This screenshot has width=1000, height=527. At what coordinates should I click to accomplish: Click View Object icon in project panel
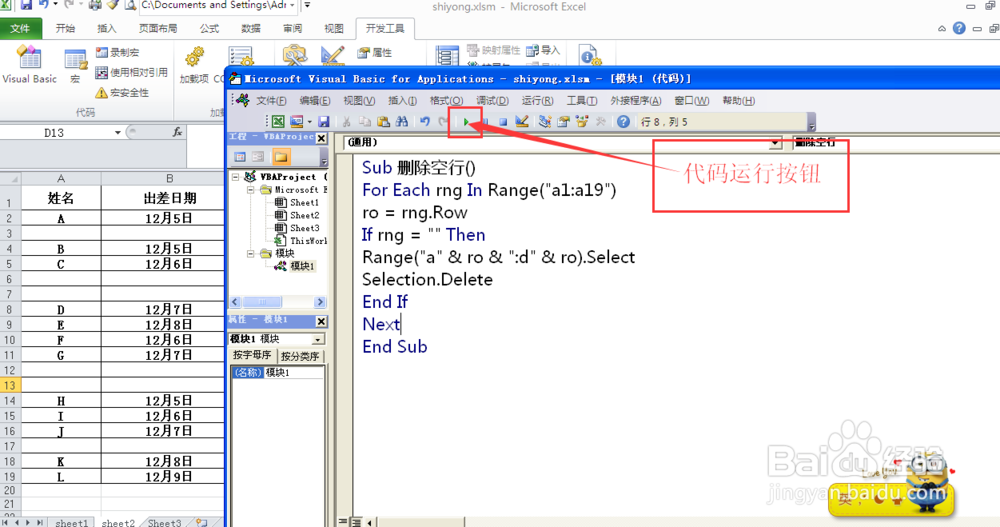[258, 156]
